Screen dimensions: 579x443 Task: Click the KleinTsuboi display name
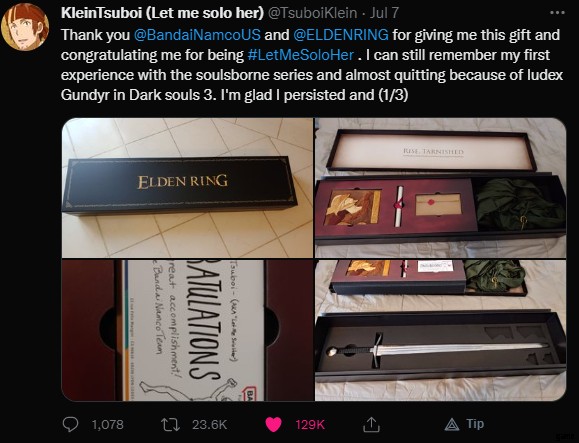(x=162, y=13)
